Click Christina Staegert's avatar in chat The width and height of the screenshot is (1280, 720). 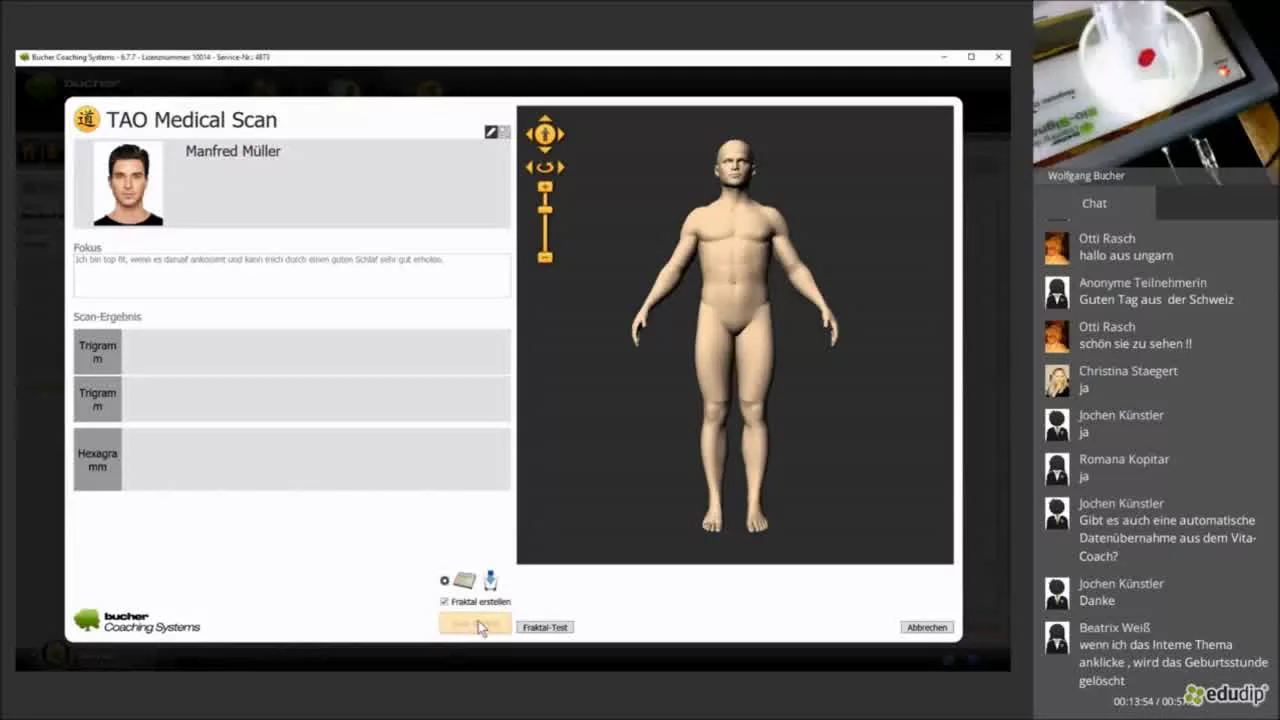point(1057,380)
